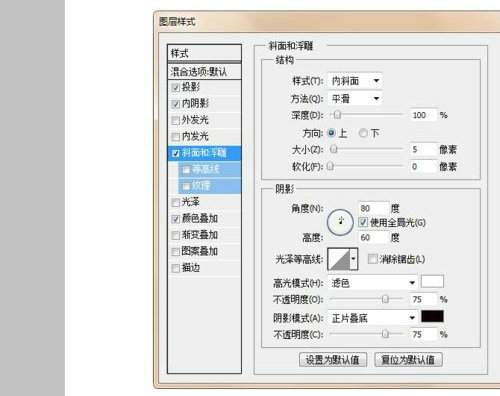Viewport: 500px width, 396px height.
Task: Click highlight 不透明度(O) field showing 75
Action: pos(423,299)
